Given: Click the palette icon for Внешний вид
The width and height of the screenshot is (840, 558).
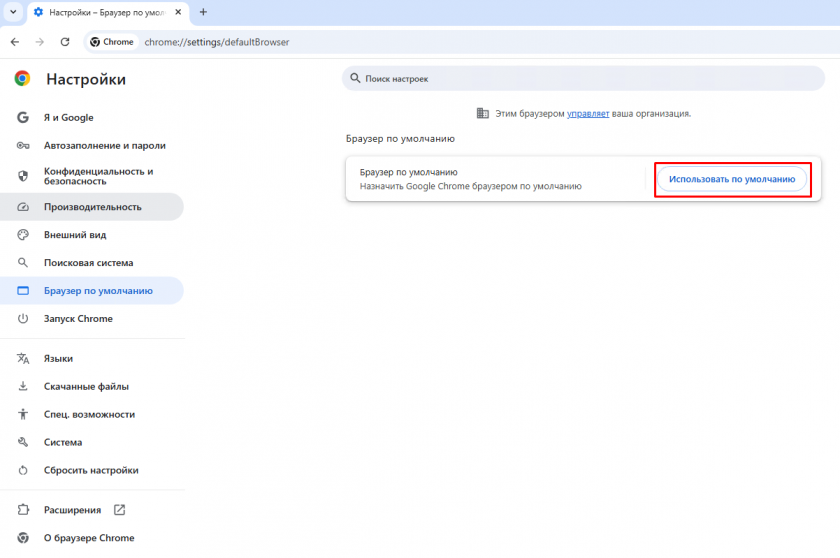Looking at the screenshot, I should pos(23,235).
